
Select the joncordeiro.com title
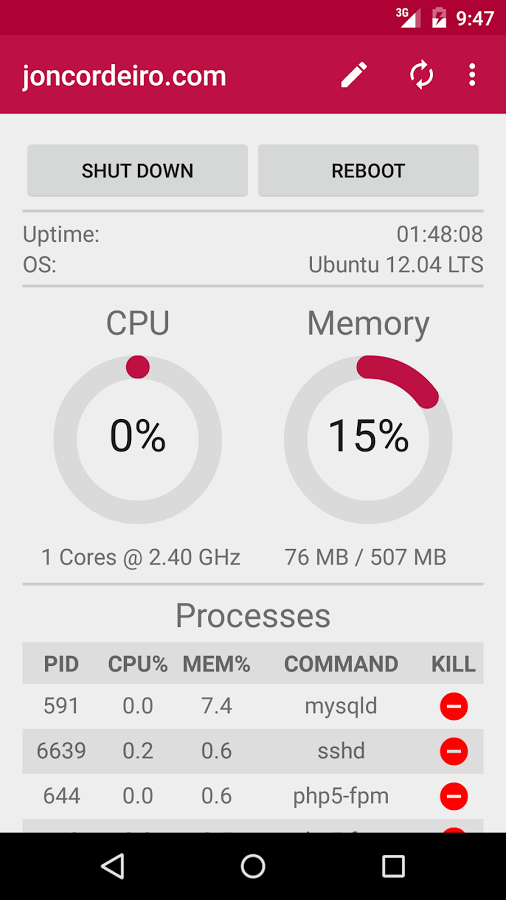click(x=124, y=76)
